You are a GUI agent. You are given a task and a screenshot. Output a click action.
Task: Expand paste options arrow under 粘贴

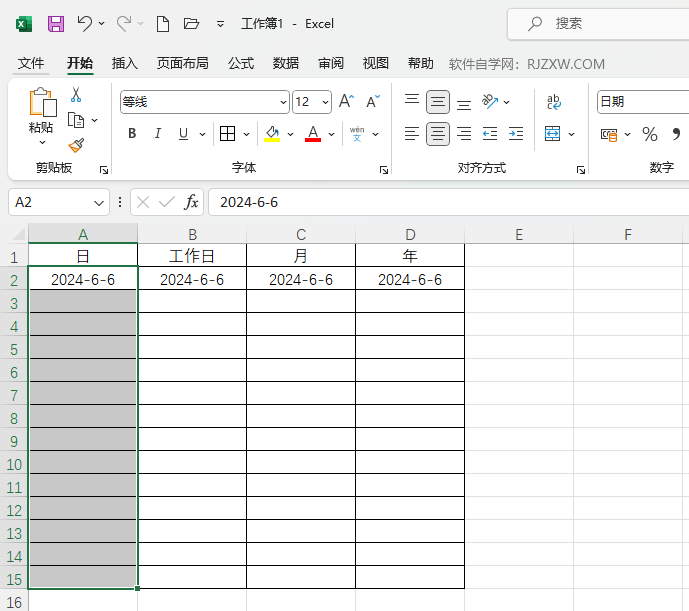[42, 142]
